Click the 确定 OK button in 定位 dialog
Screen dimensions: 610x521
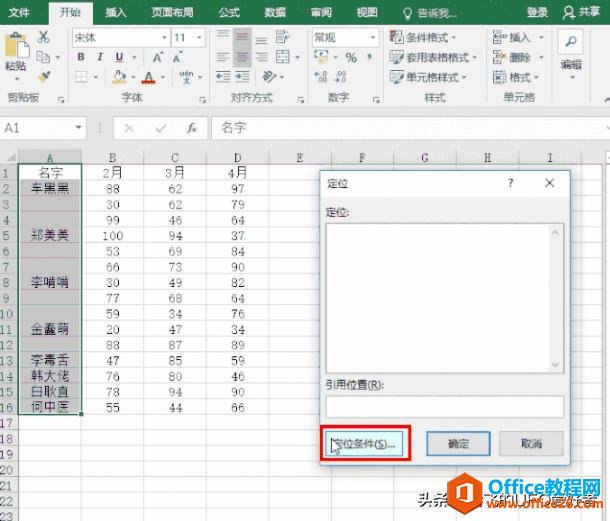[458, 444]
